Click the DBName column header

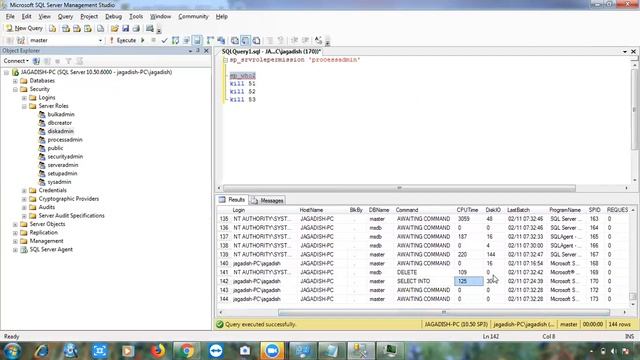point(379,210)
